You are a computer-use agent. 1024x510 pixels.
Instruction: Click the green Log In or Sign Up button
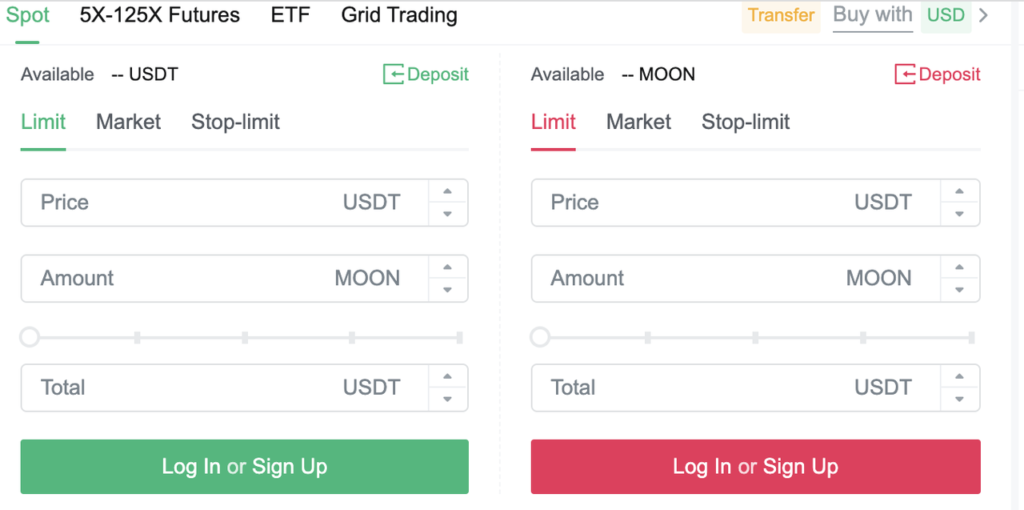[244, 466]
